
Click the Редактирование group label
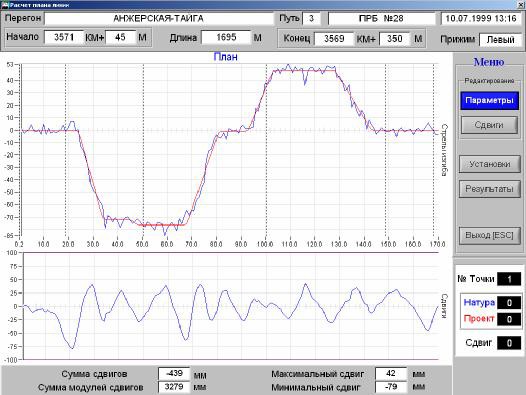click(x=489, y=81)
